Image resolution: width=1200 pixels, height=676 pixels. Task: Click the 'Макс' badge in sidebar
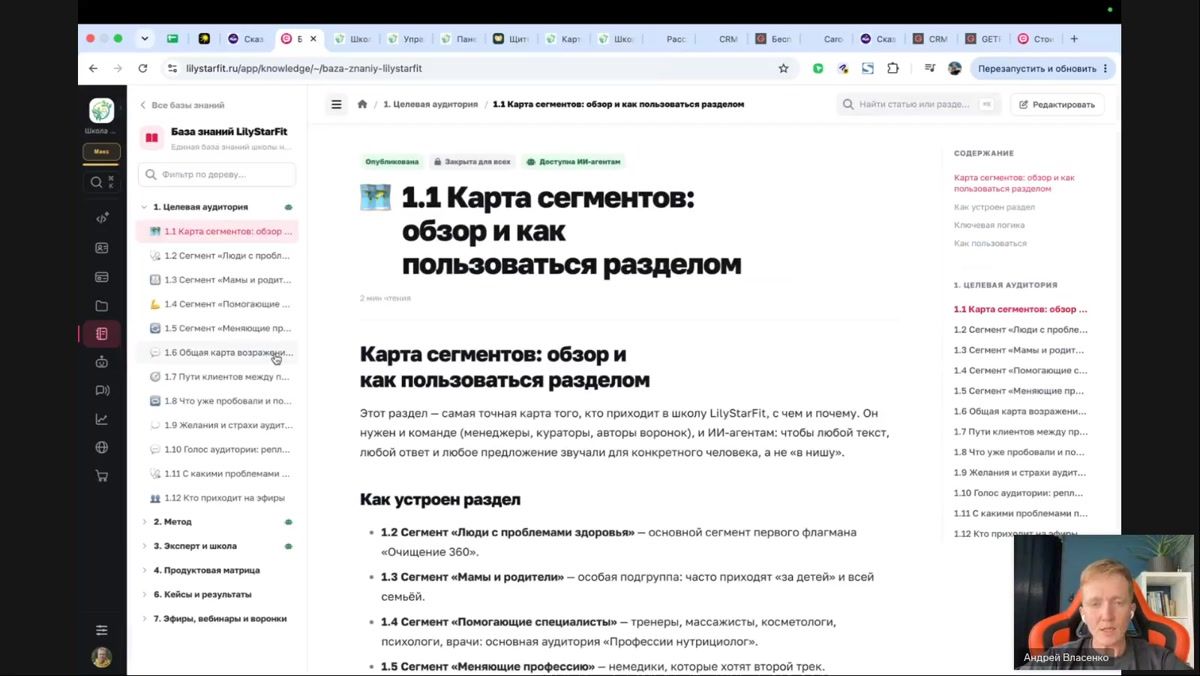click(101, 152)
